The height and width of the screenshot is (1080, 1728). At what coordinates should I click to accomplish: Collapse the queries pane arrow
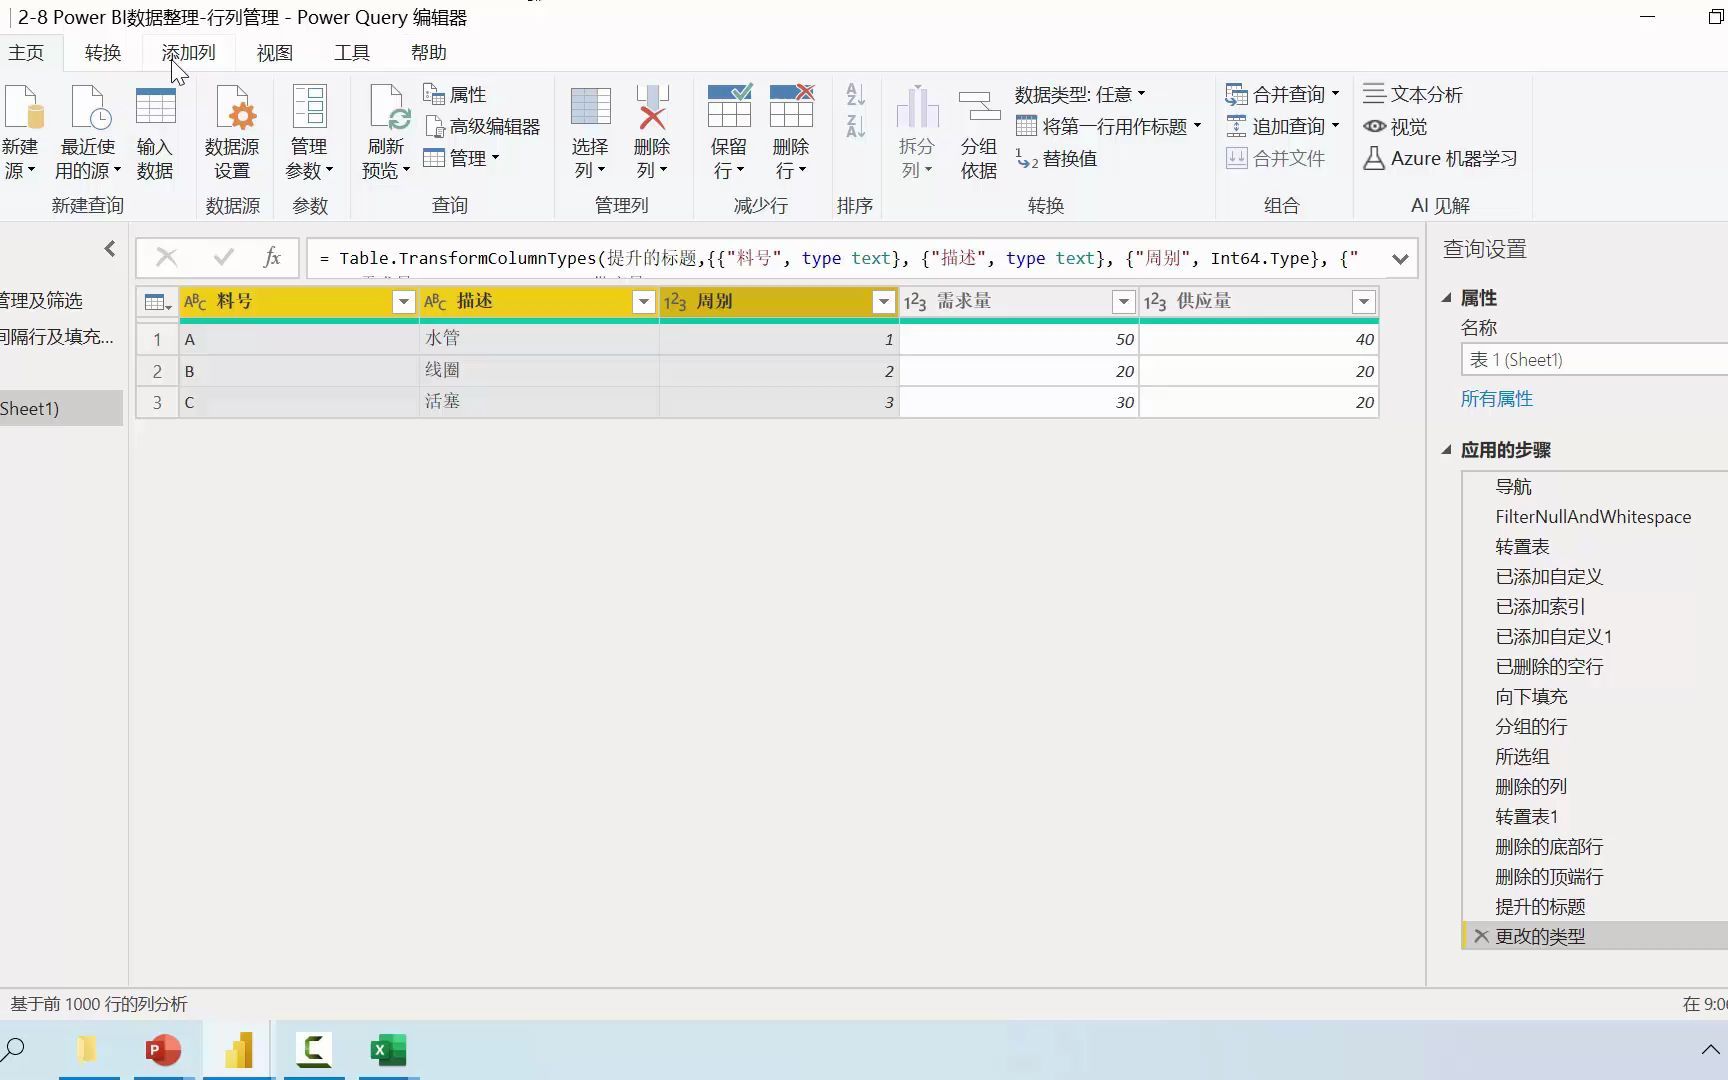(x=110, y=249)
